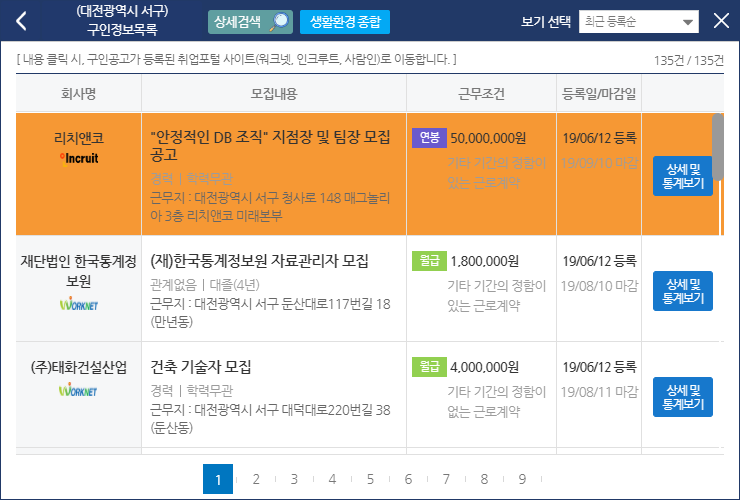Select 재단법인 한국통계정보원 company name

coord(79,271)
